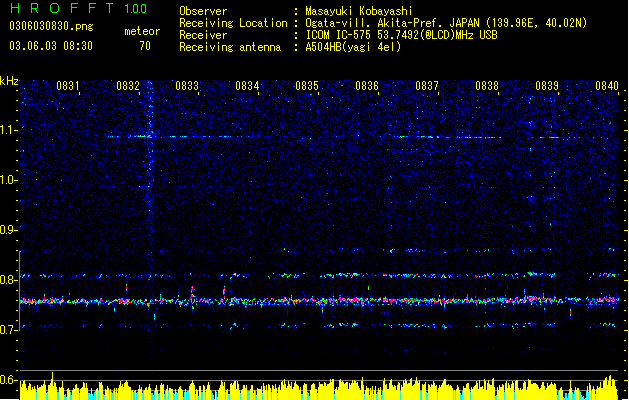Select the observer name Masayuki Kobayashi
The height and width of the screenshot is (400, 629).
pos(359,11)
